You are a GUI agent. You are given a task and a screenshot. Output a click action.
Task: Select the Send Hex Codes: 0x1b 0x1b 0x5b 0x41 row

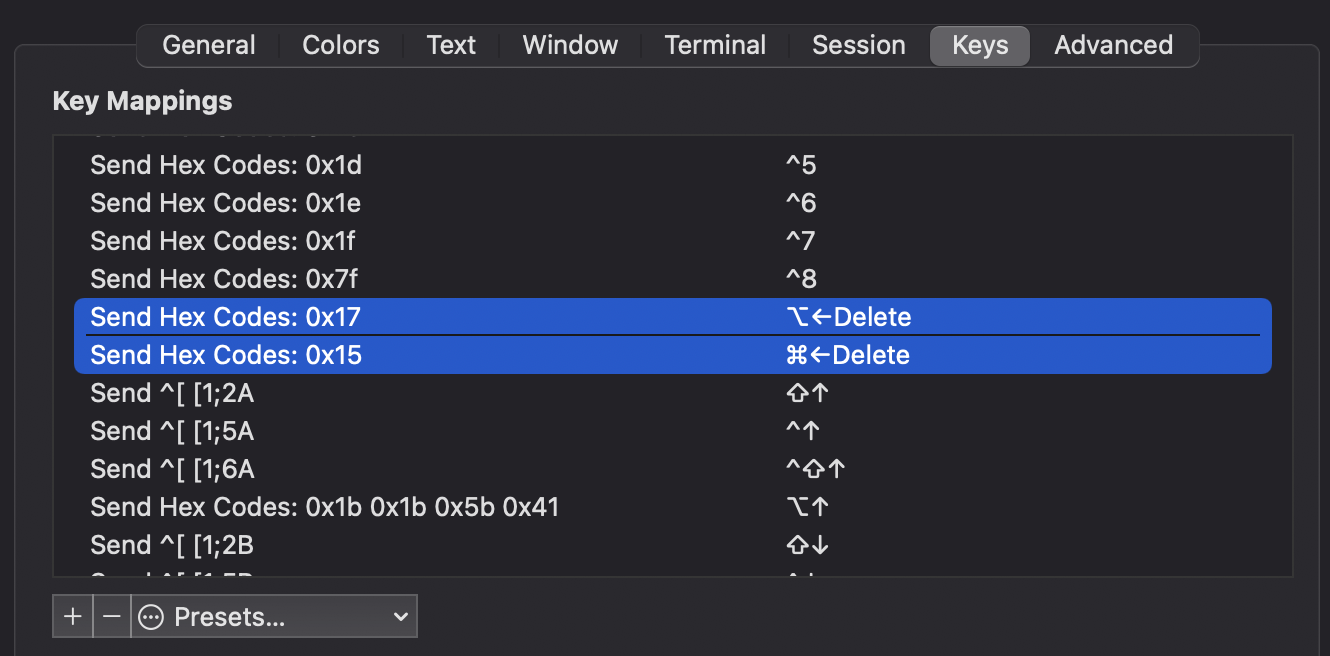(x=400, y=506)
